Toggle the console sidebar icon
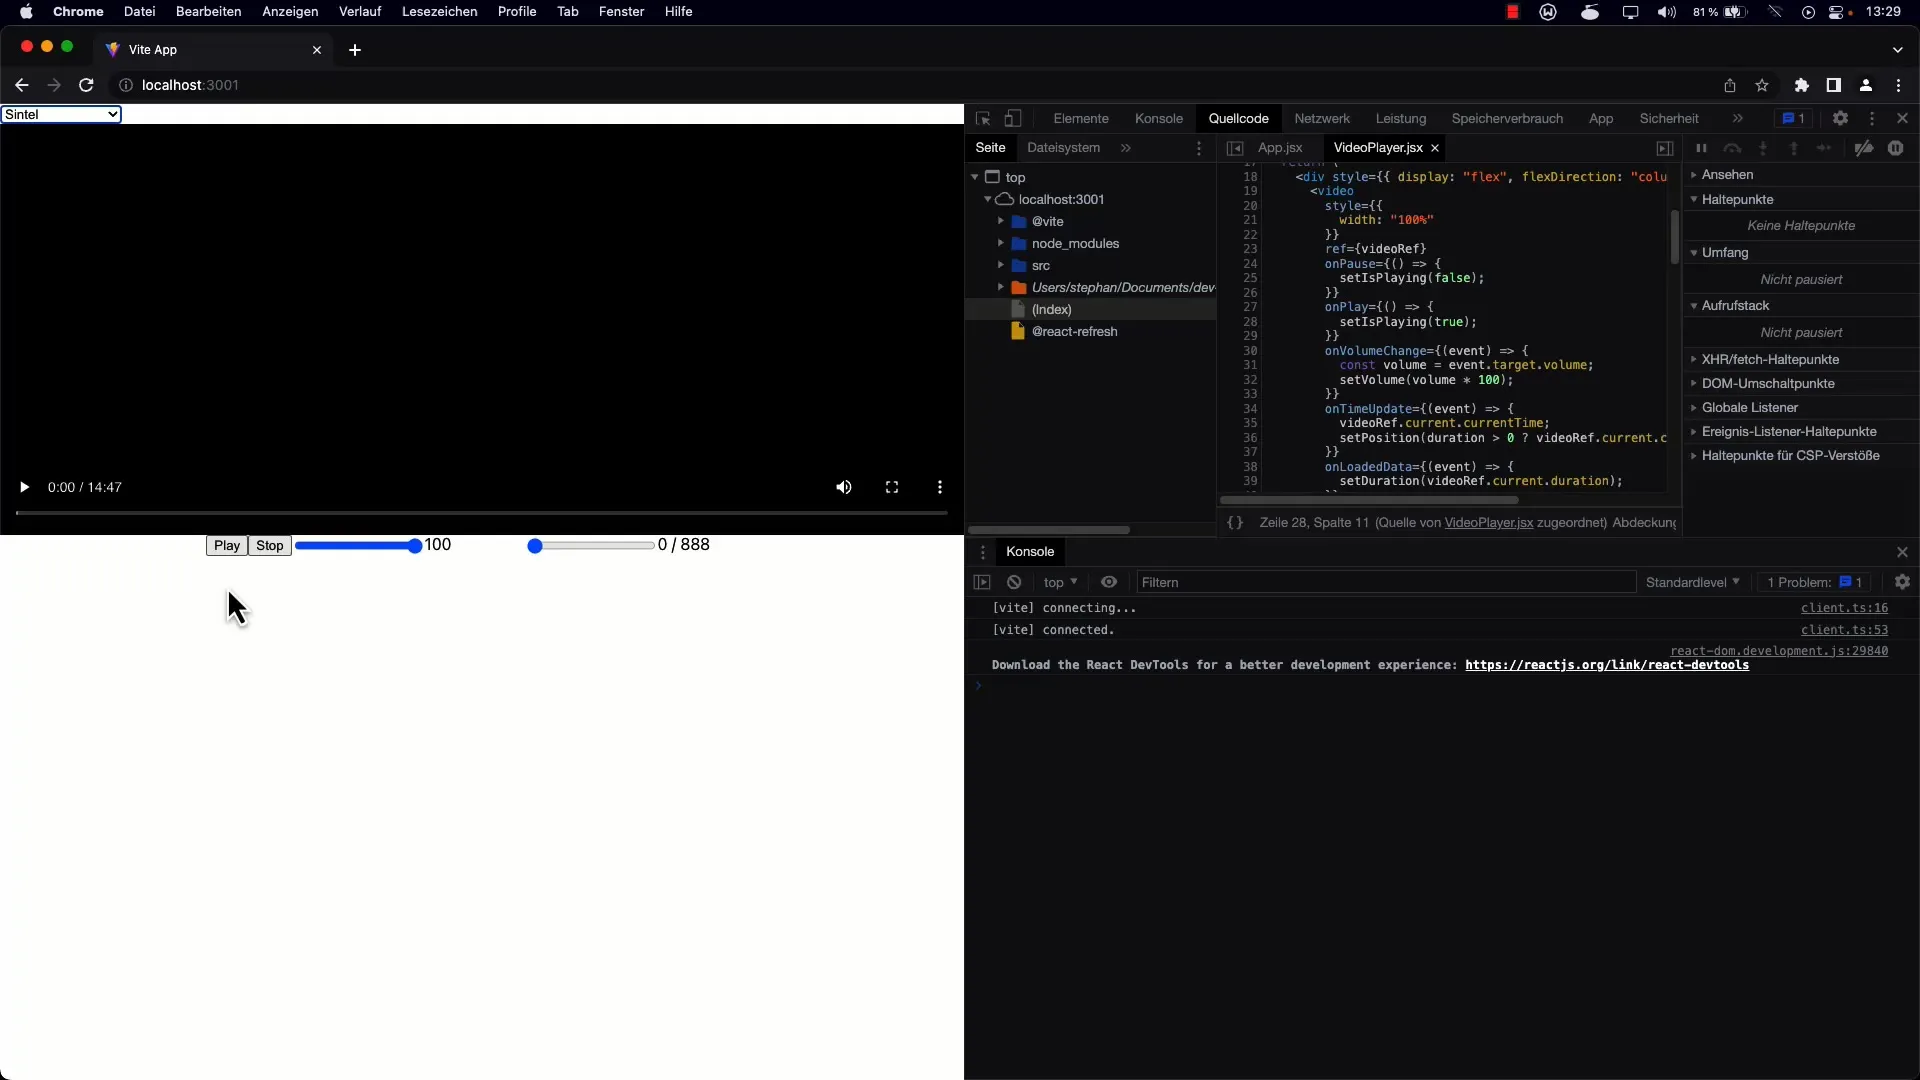The image size is (1920, 1080). pos(982,582)
